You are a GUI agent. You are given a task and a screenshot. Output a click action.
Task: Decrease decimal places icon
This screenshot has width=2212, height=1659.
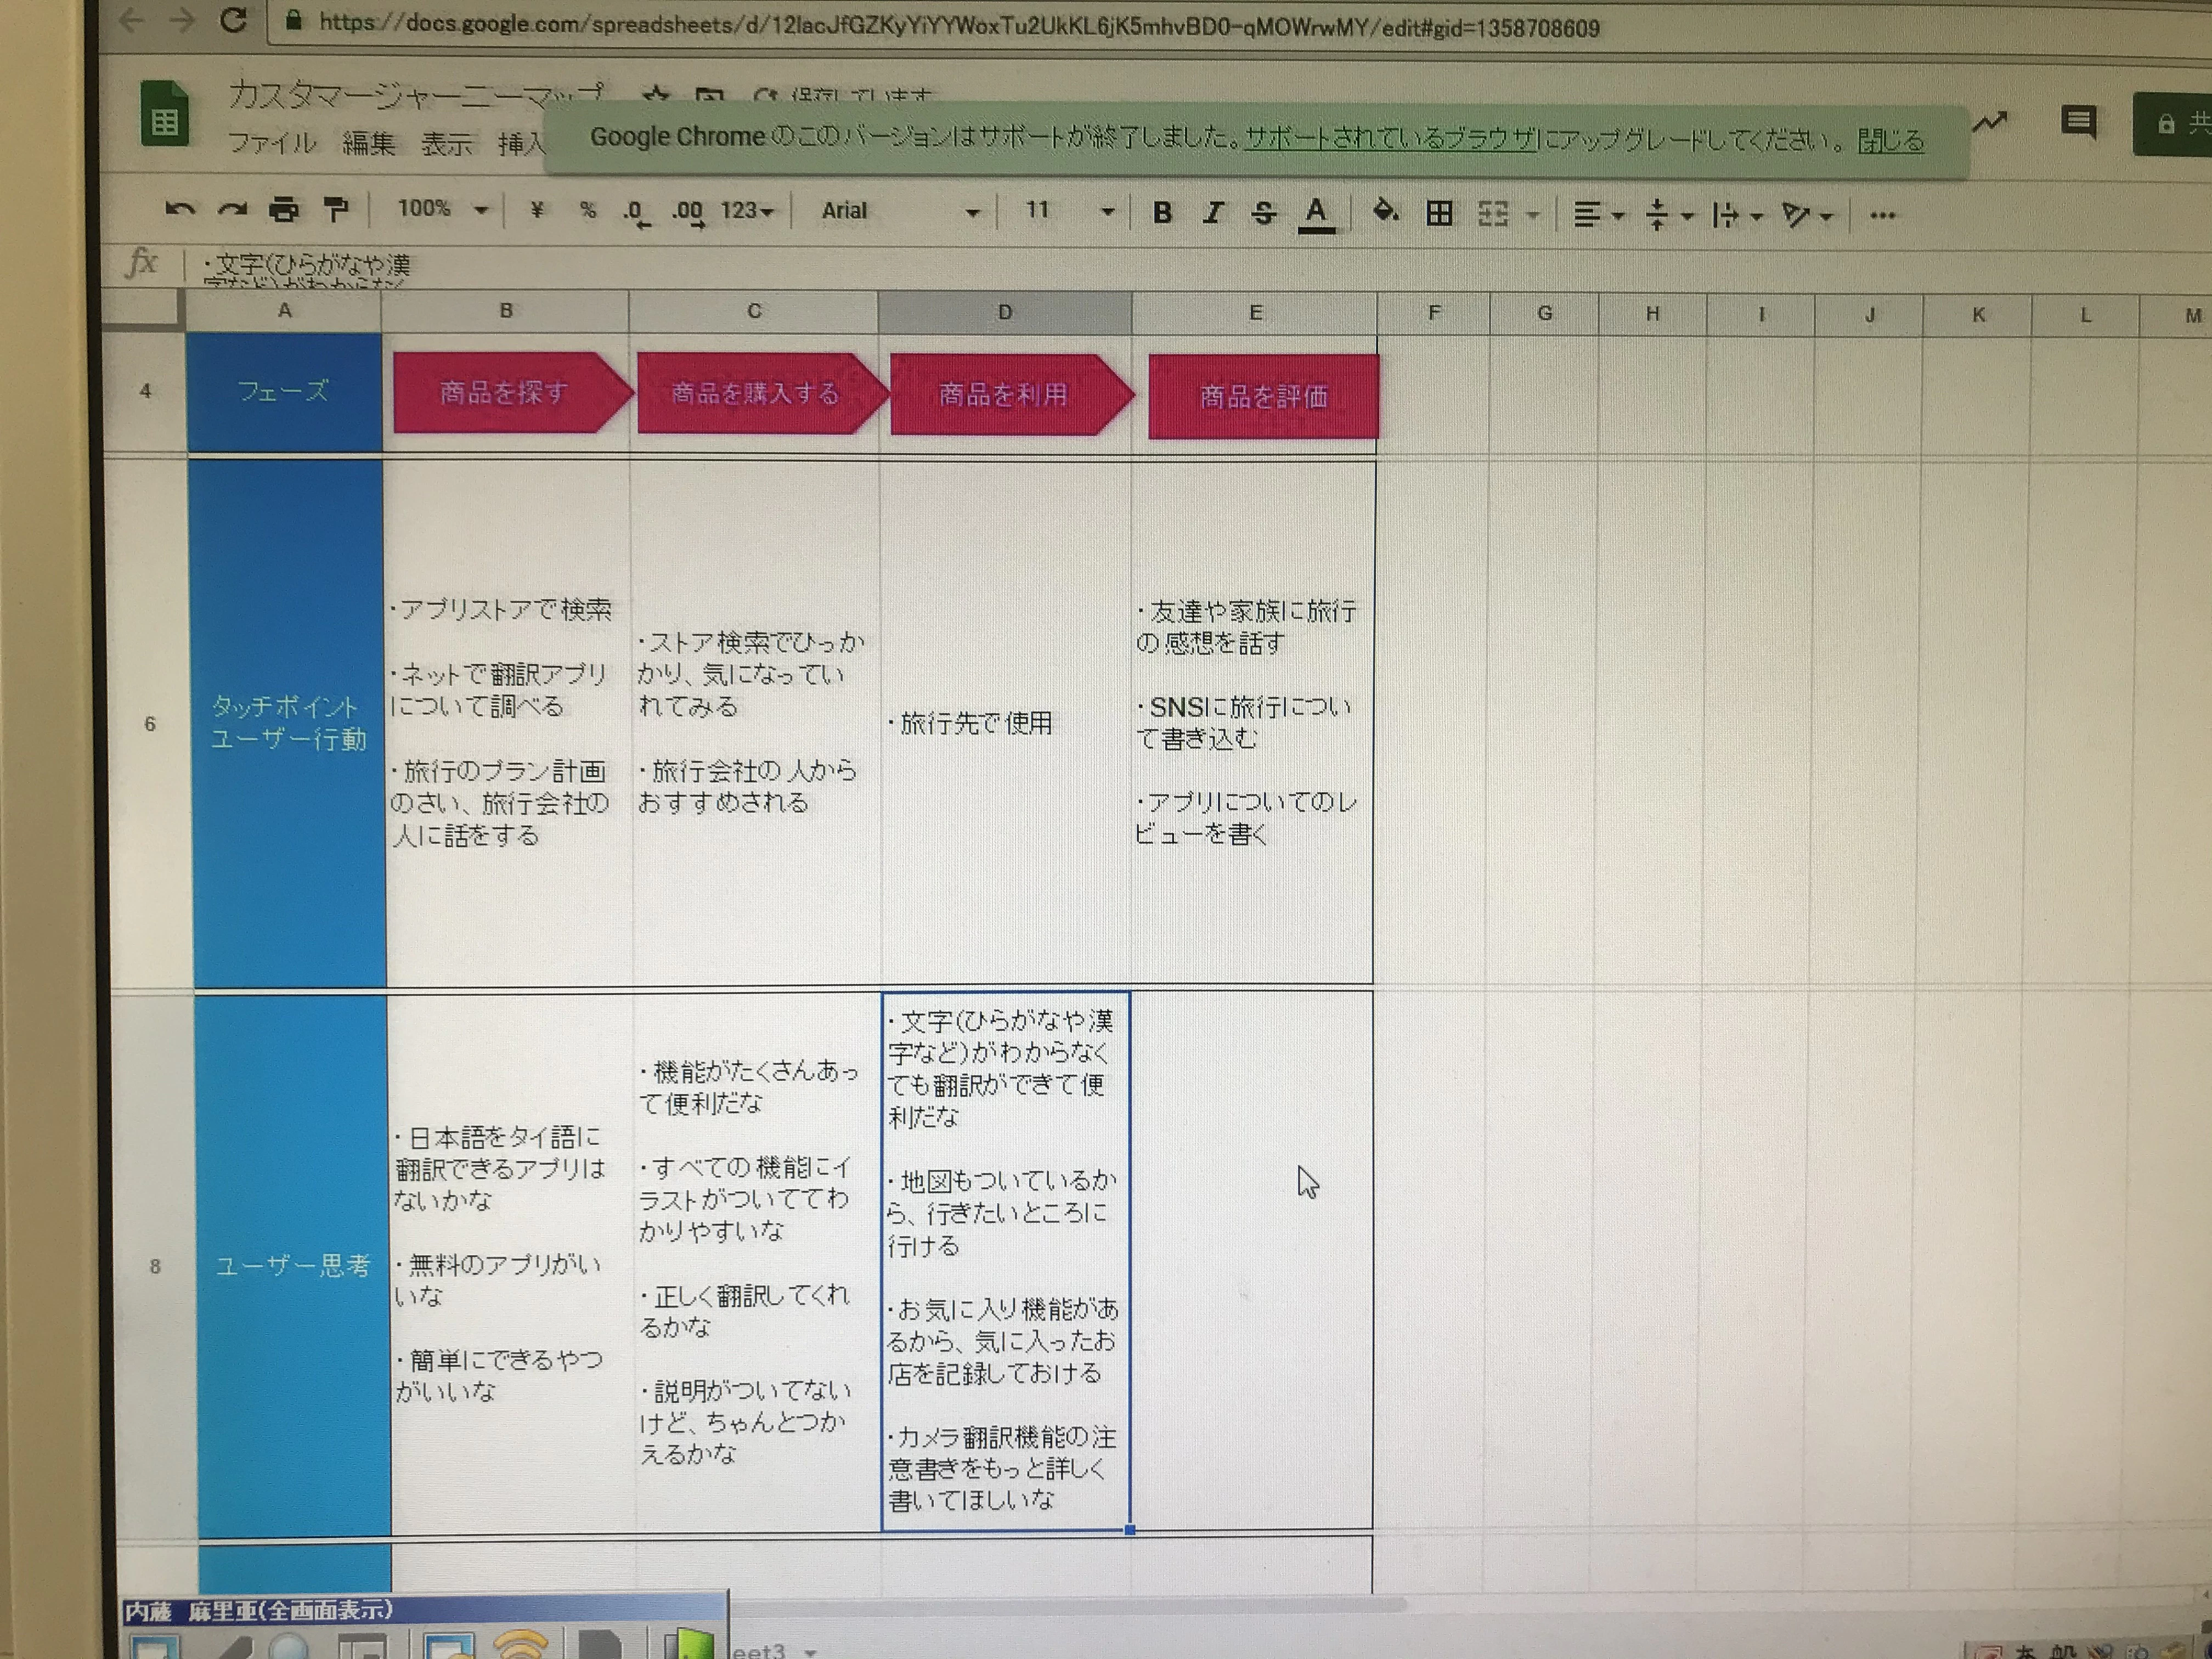coord(636,212)
